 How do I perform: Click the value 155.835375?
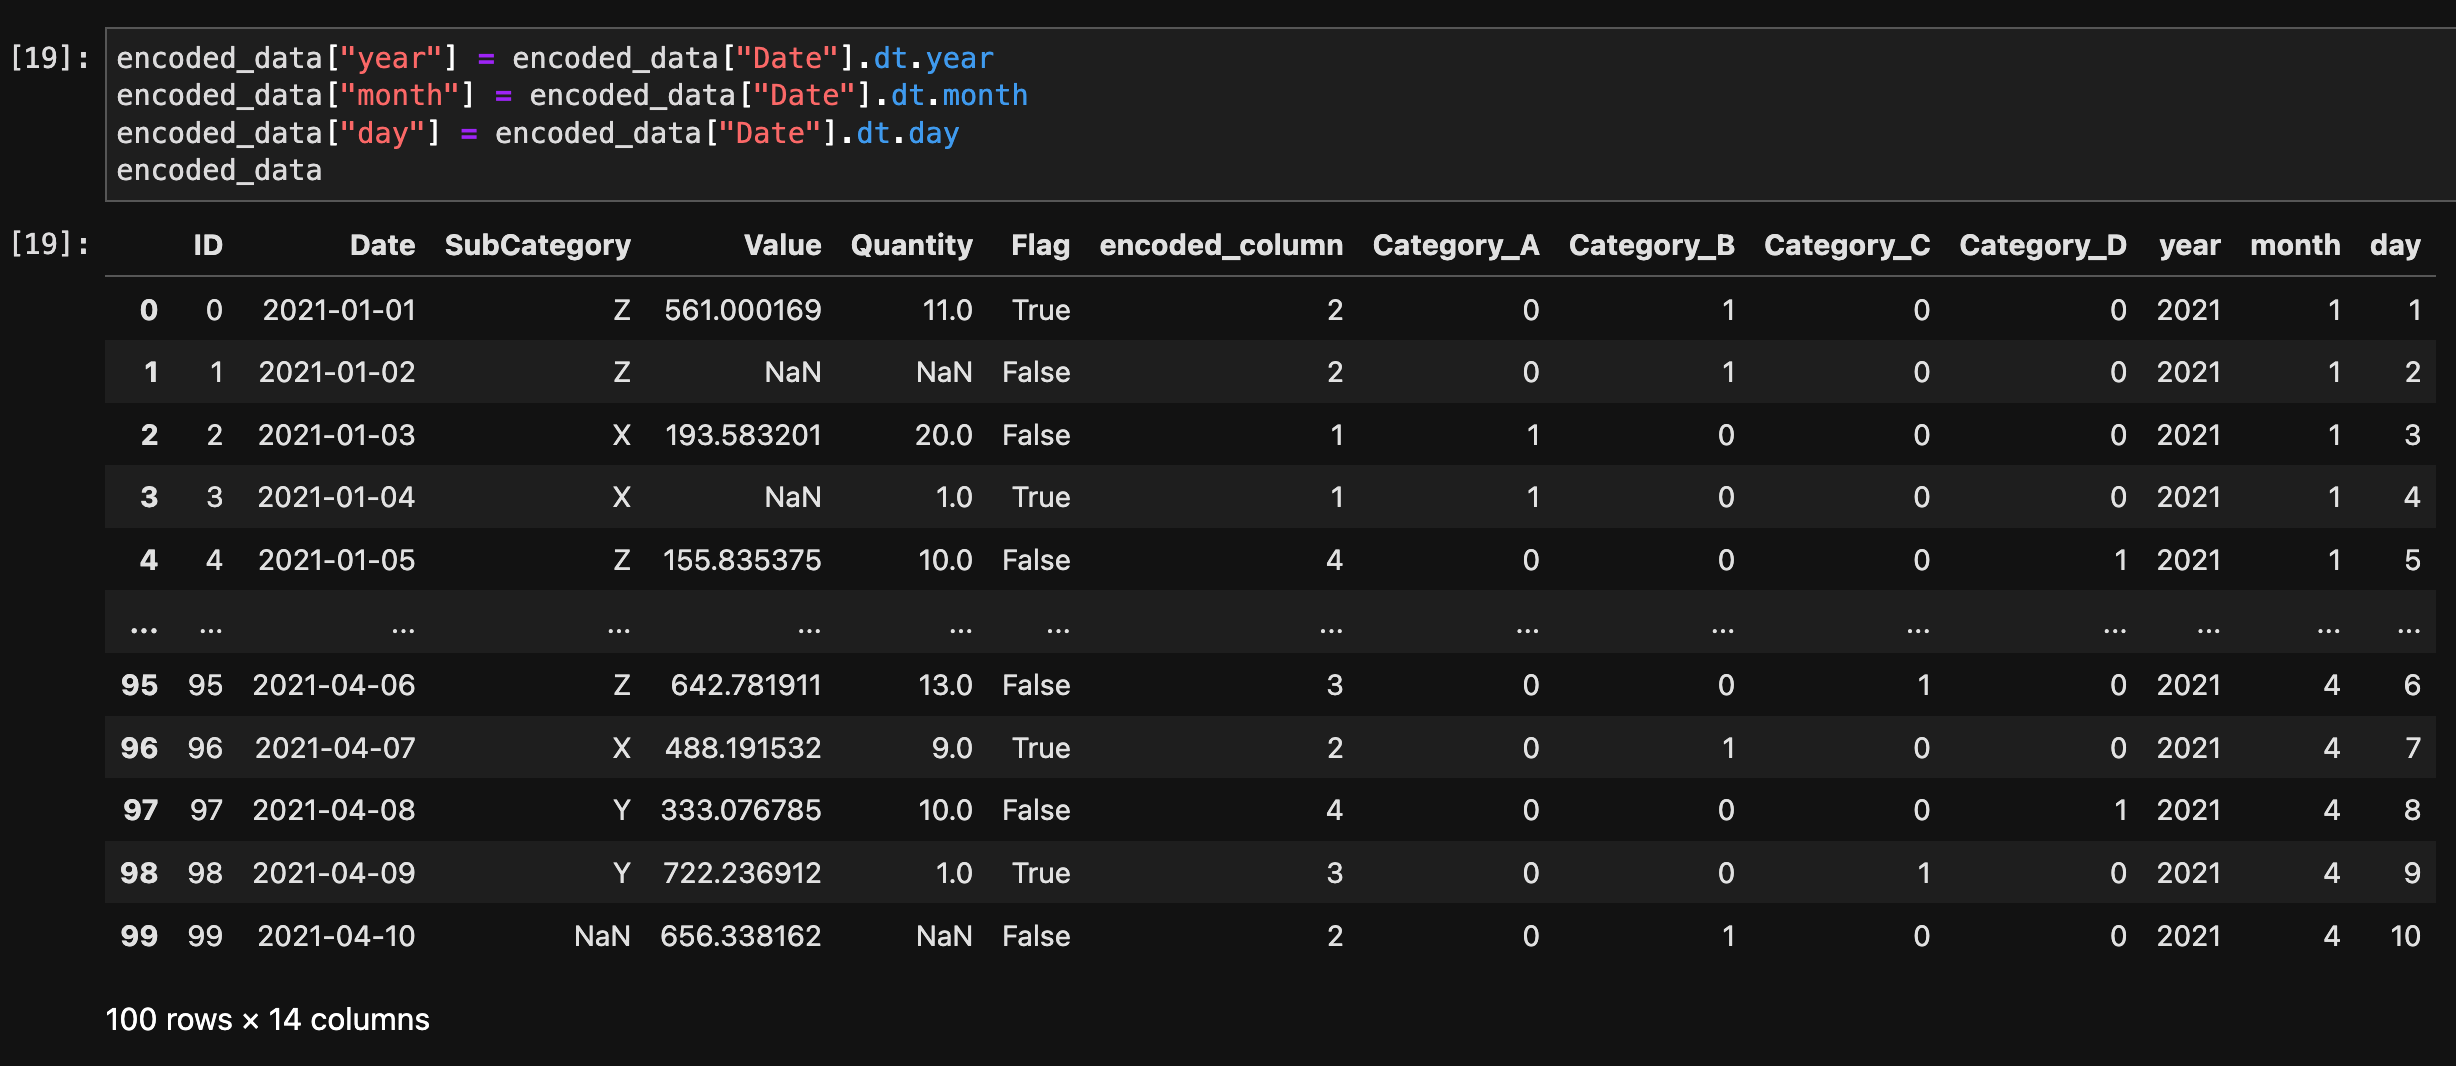[x=742, y=560]
